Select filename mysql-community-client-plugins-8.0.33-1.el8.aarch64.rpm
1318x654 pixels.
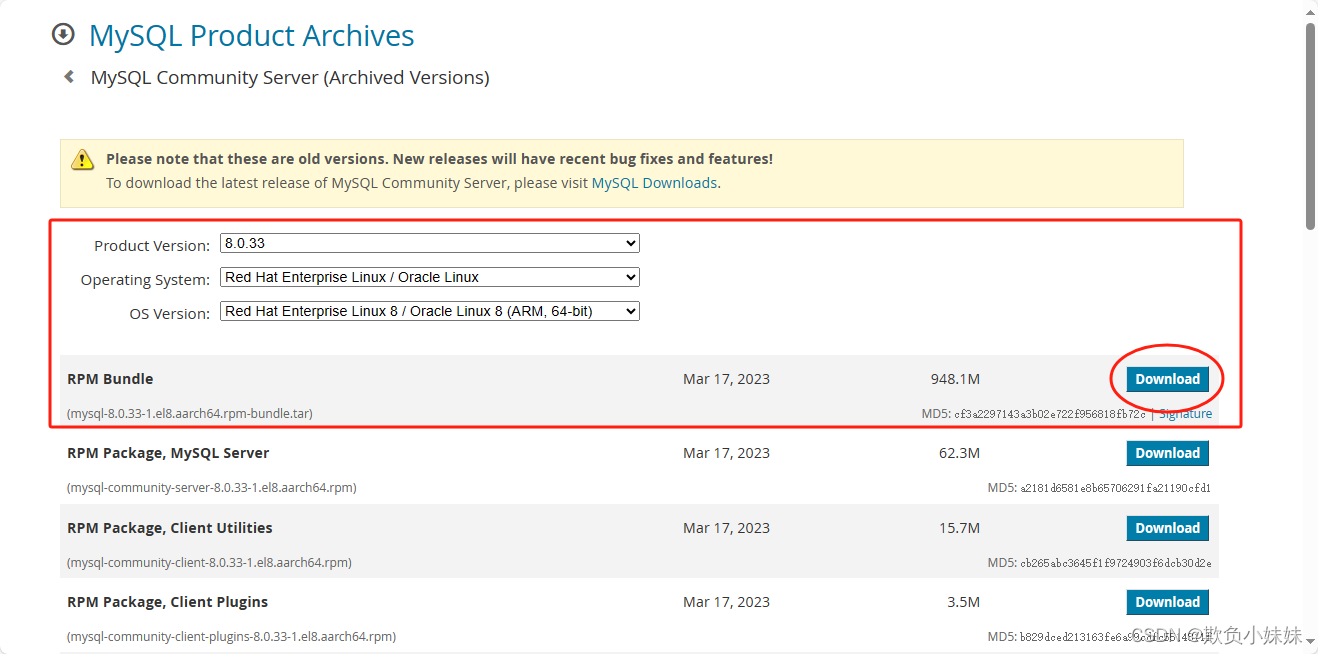(x=231, y=636)
